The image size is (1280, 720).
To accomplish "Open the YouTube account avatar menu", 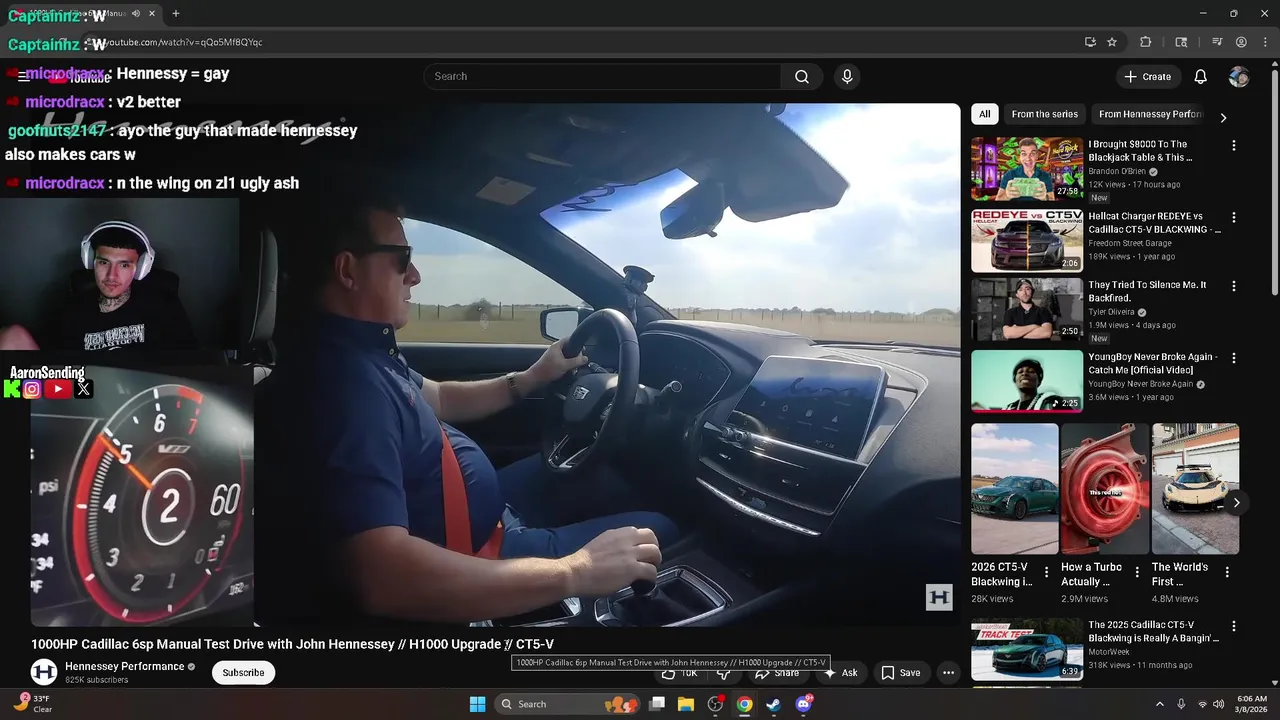I will 1239,77.
